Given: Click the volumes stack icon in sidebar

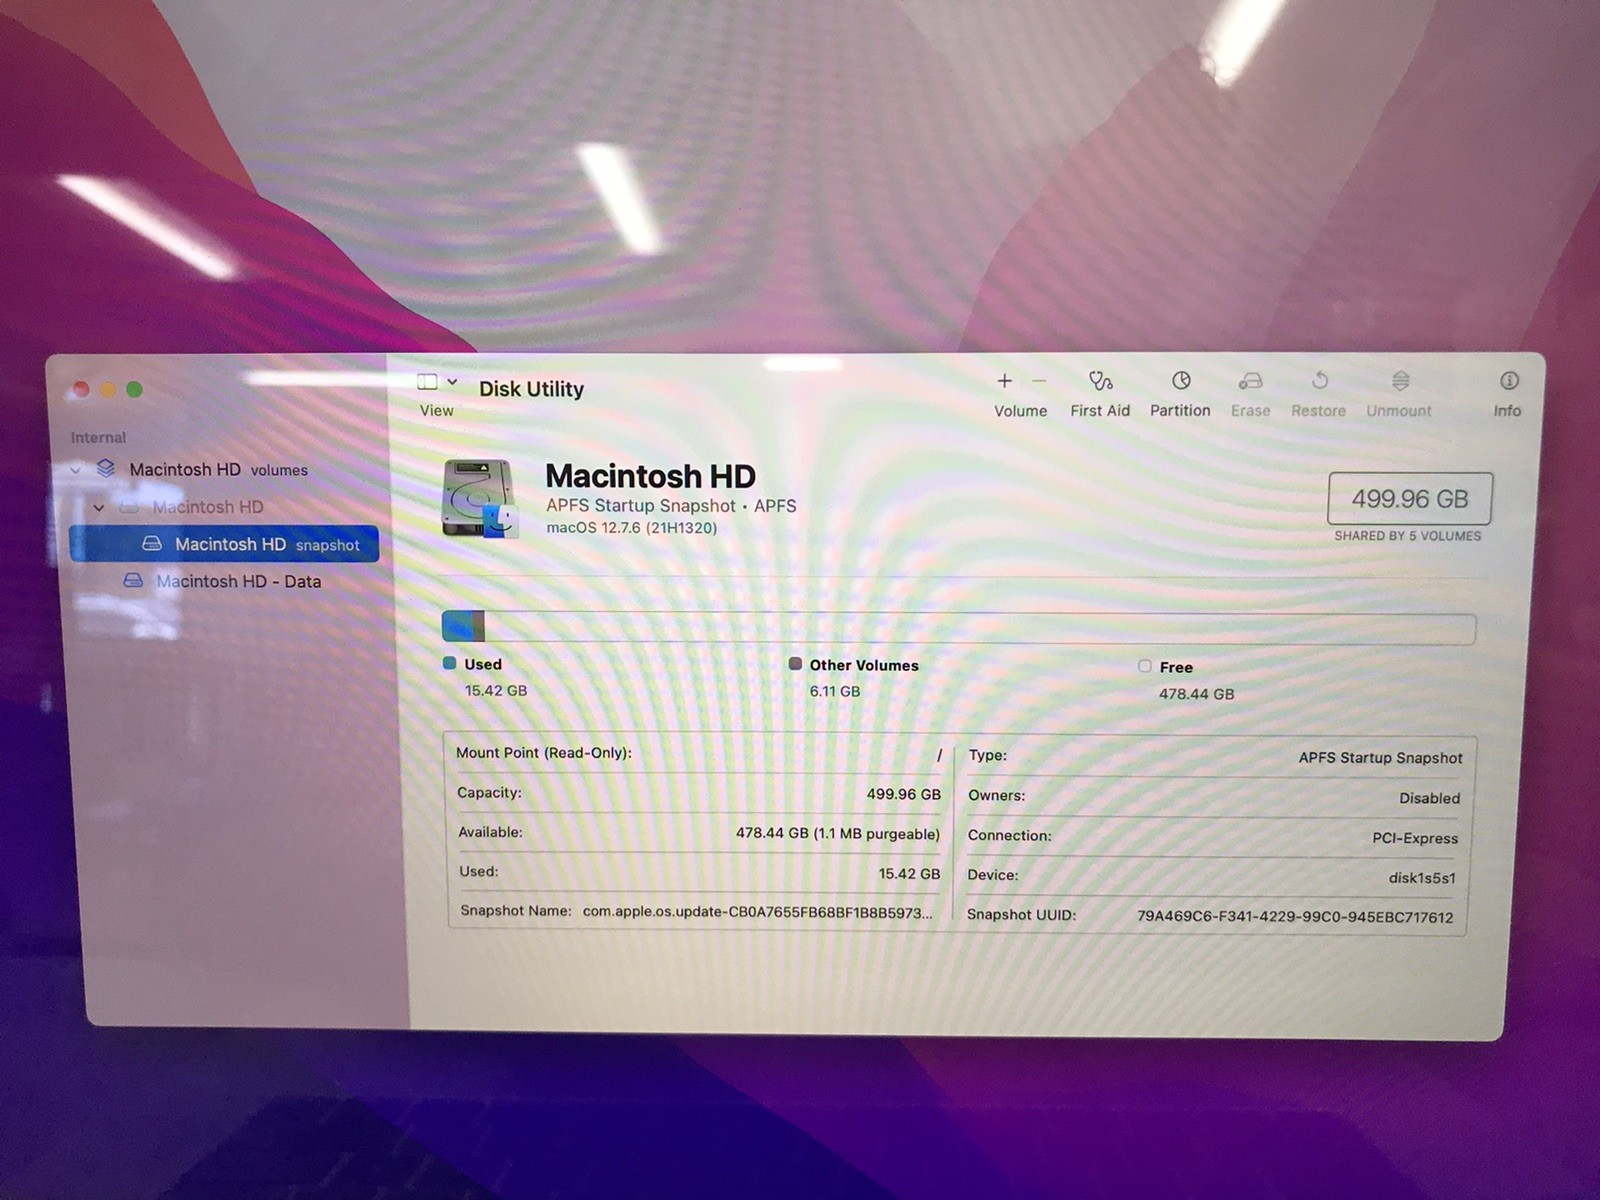Looking at the screenshot, I should [106, 468].
